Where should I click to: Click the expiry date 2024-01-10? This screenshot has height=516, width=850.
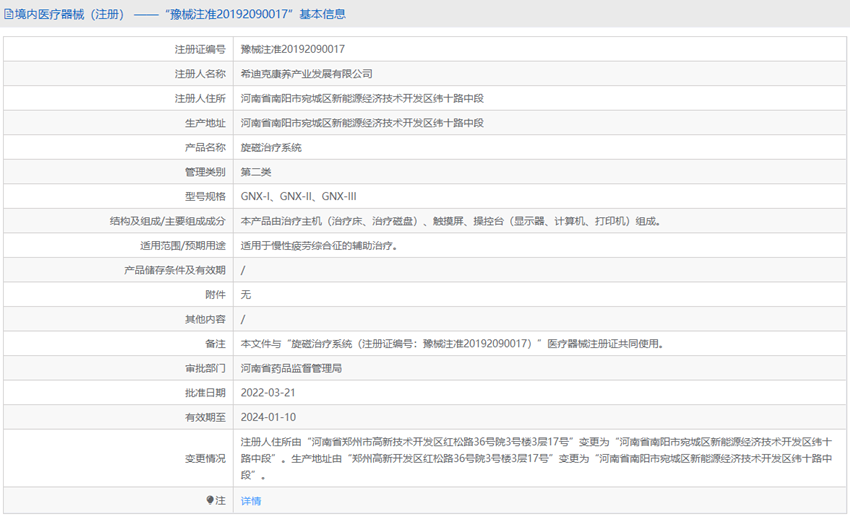click(268, 417)
